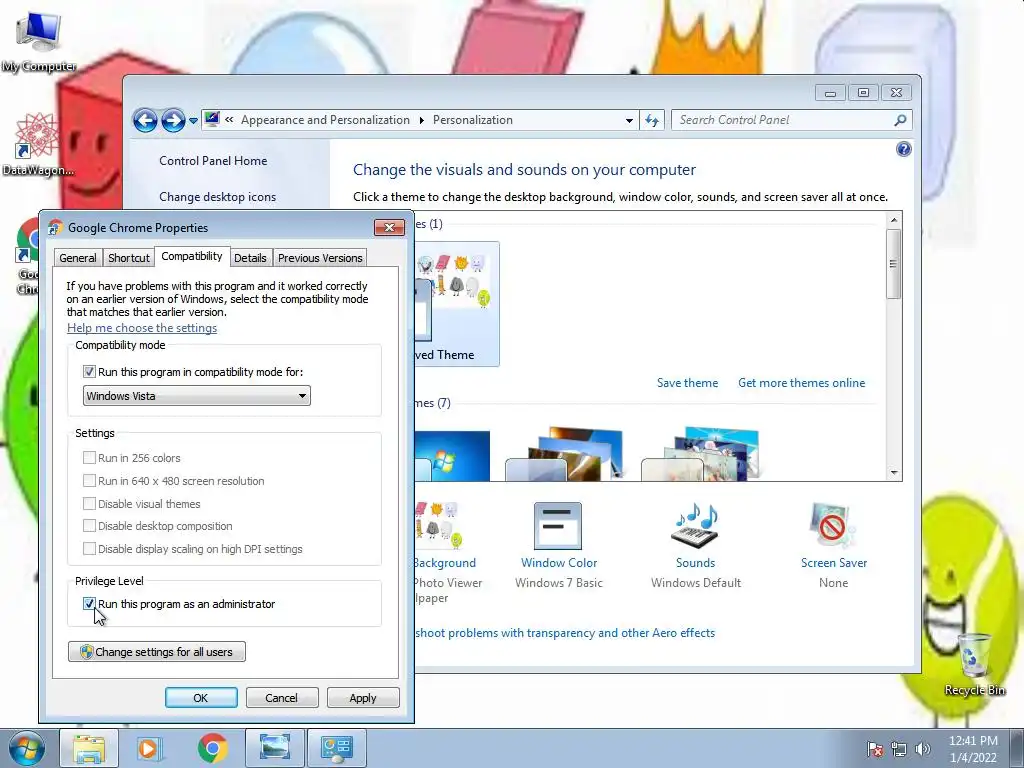Switch to the Shortcut tab

click(129, 258)
